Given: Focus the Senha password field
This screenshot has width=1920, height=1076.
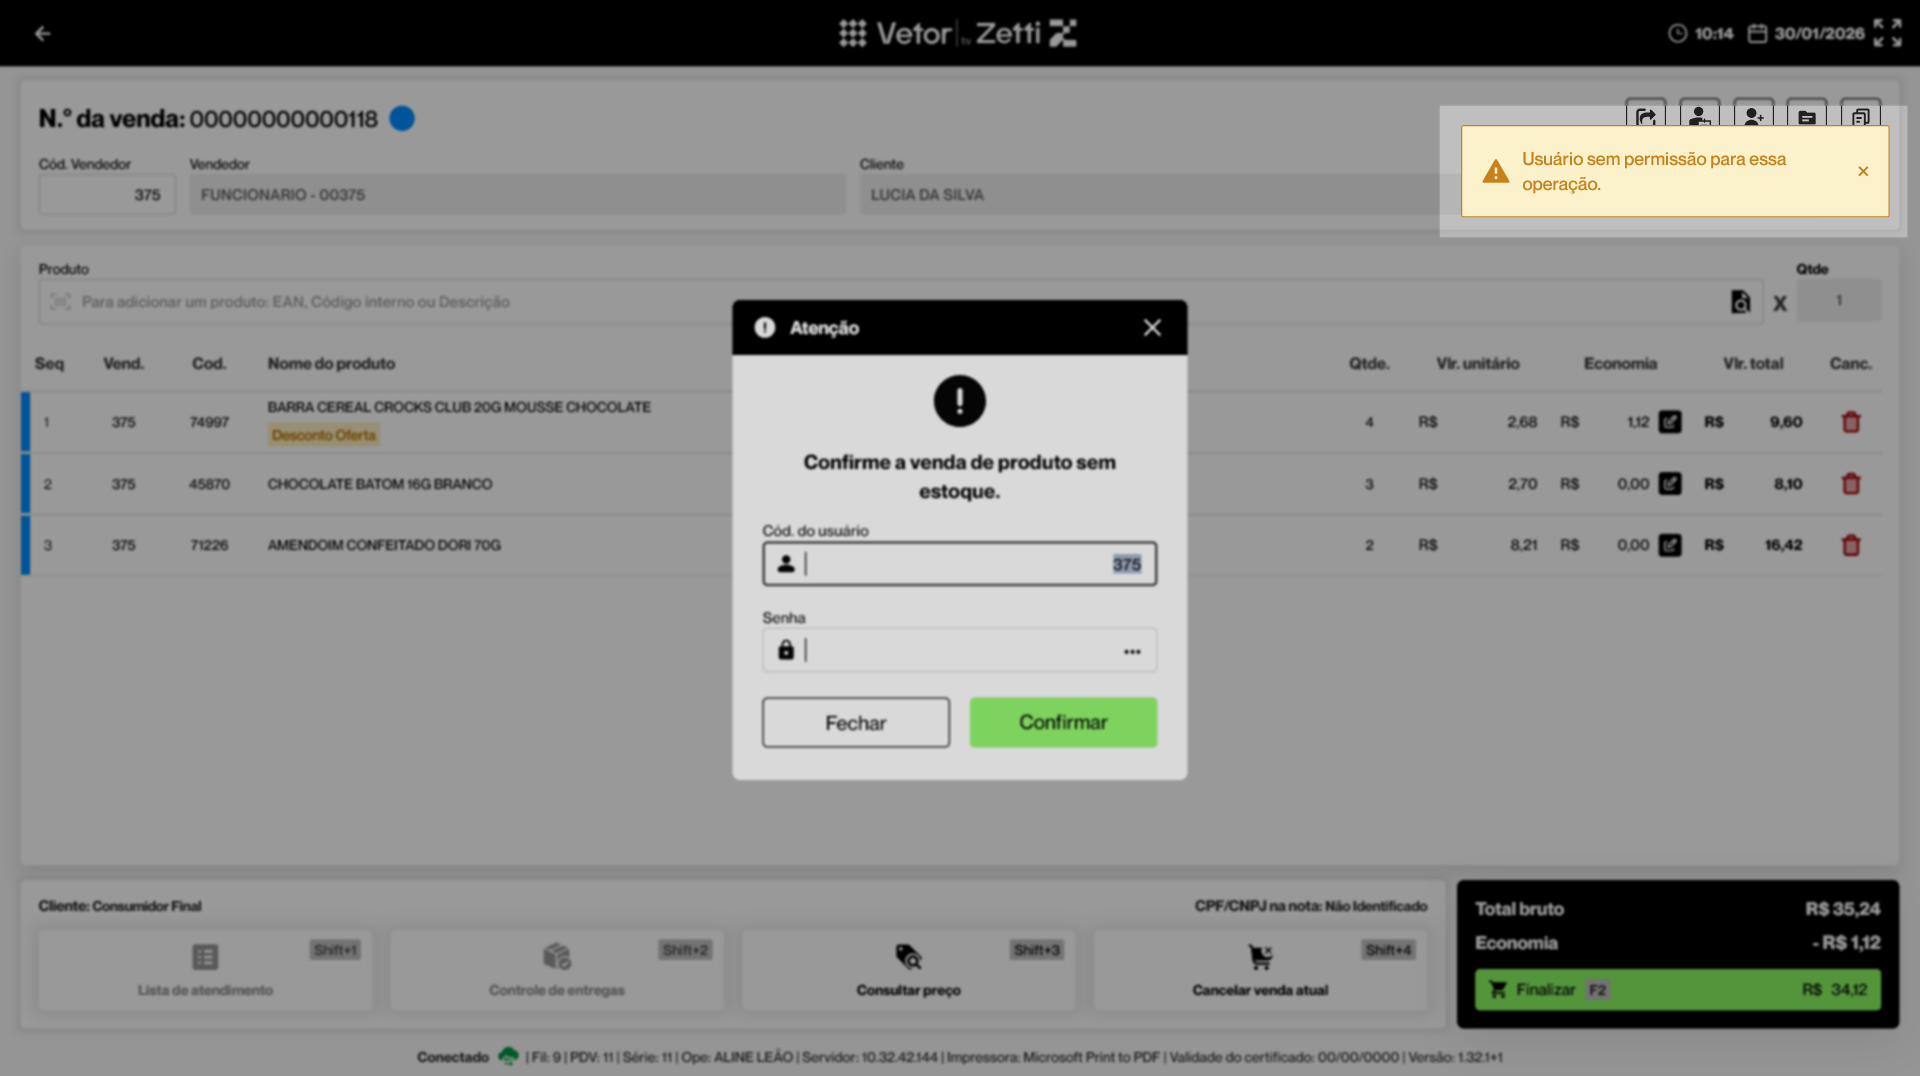Looking at the screenshot, I should coord(960,650).
